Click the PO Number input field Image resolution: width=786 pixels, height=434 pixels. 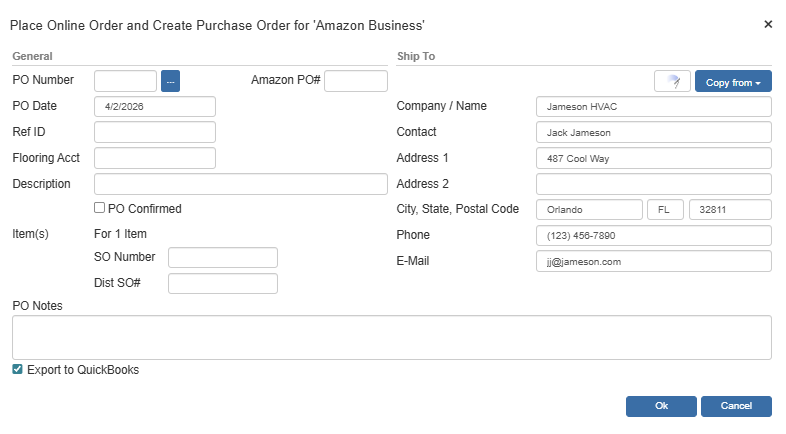125,81
